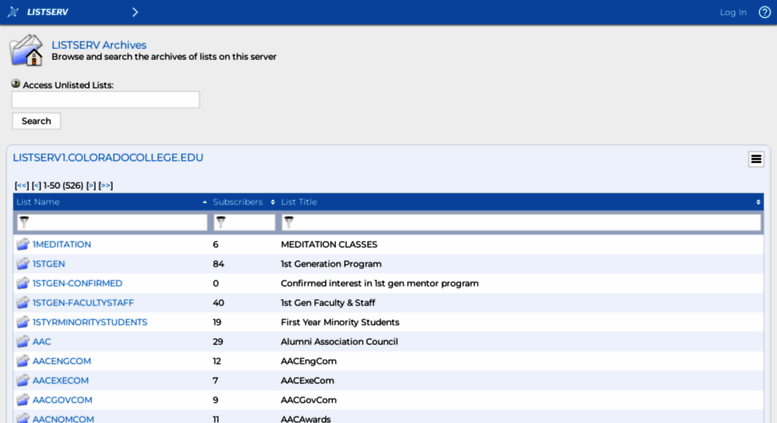
Task: Click the LISTSERV logo icon
Action: (x=13, y=12)
